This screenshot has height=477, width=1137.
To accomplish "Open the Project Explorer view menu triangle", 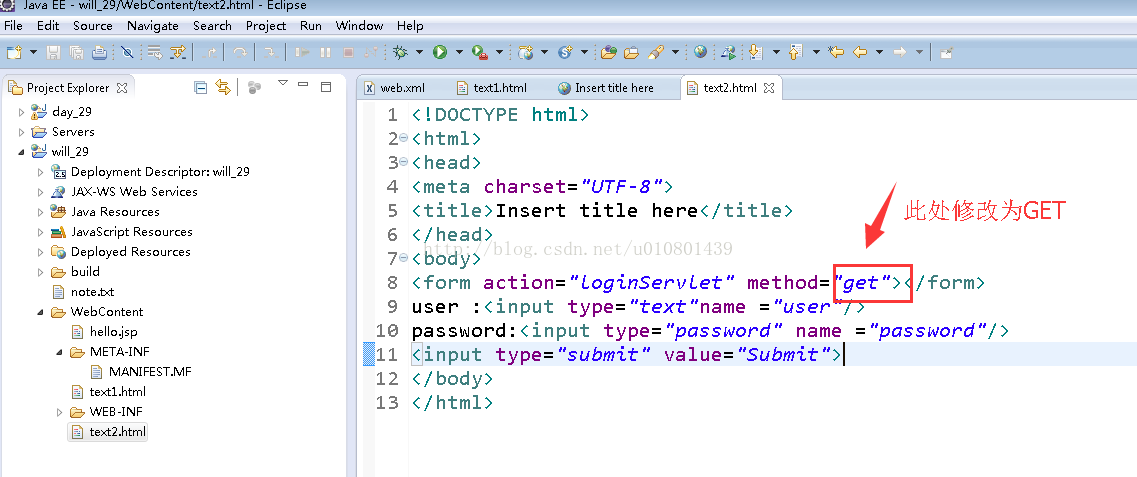I will 284,83.
